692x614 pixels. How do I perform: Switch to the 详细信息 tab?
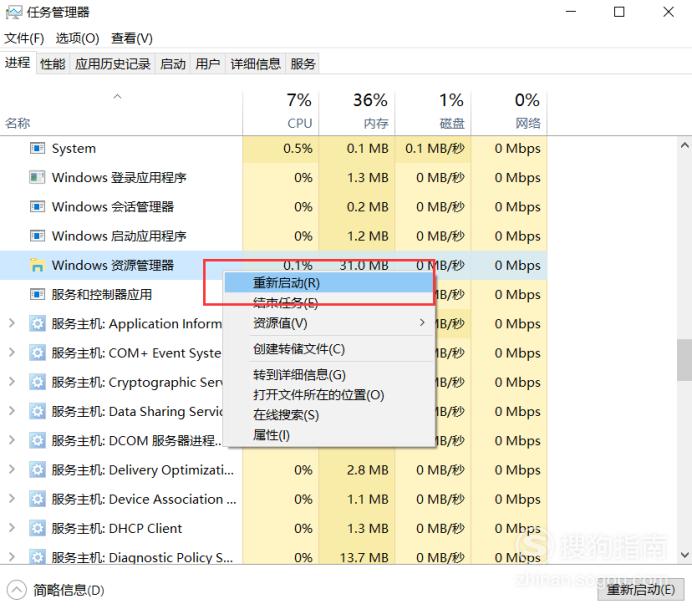[x=256, y=64]
